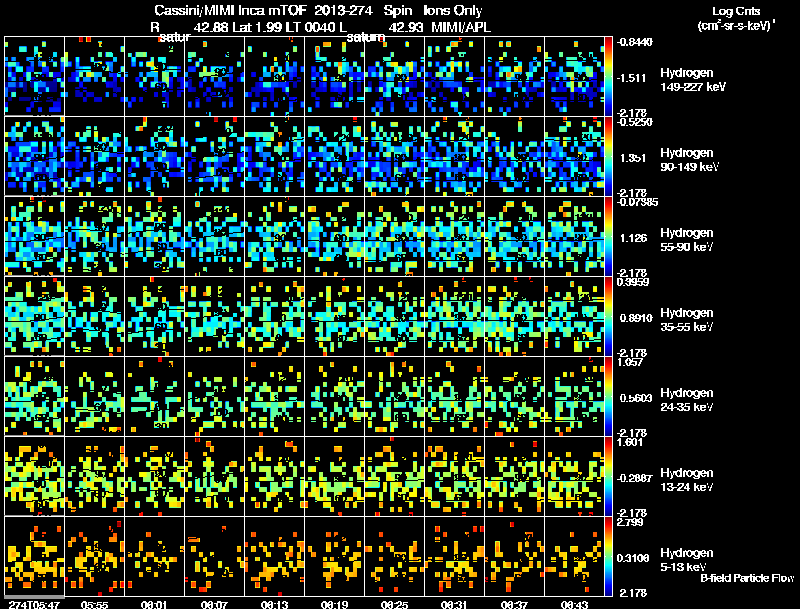The height and width of the screenshot is (609, 800).
Task: Select the 06:31 time label
Action: pyautogui.click(x=454, y=605)
